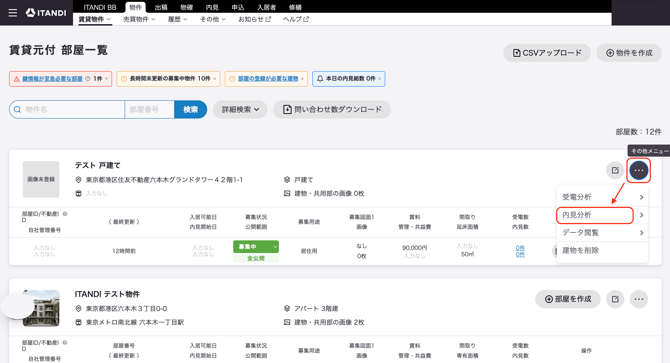The image size is (670, 363).
Task: Click the info icon beside 部屋ID in first card
Action: click(x=65, y=214)
